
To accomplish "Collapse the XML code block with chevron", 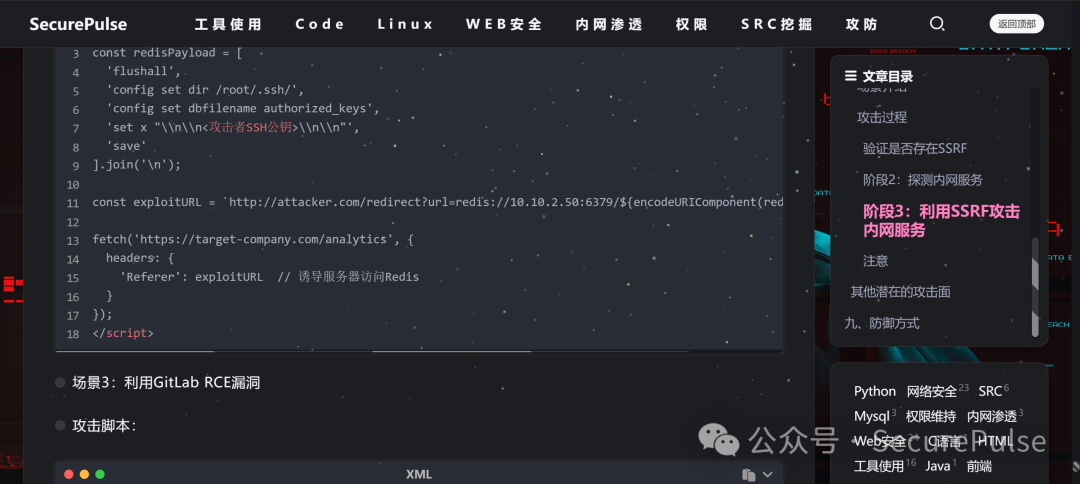I will point(768,474).
